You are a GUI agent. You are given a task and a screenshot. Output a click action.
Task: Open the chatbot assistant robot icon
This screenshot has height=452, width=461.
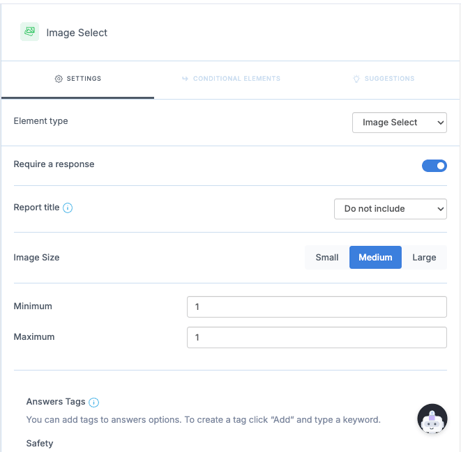(x=432, y=419)
